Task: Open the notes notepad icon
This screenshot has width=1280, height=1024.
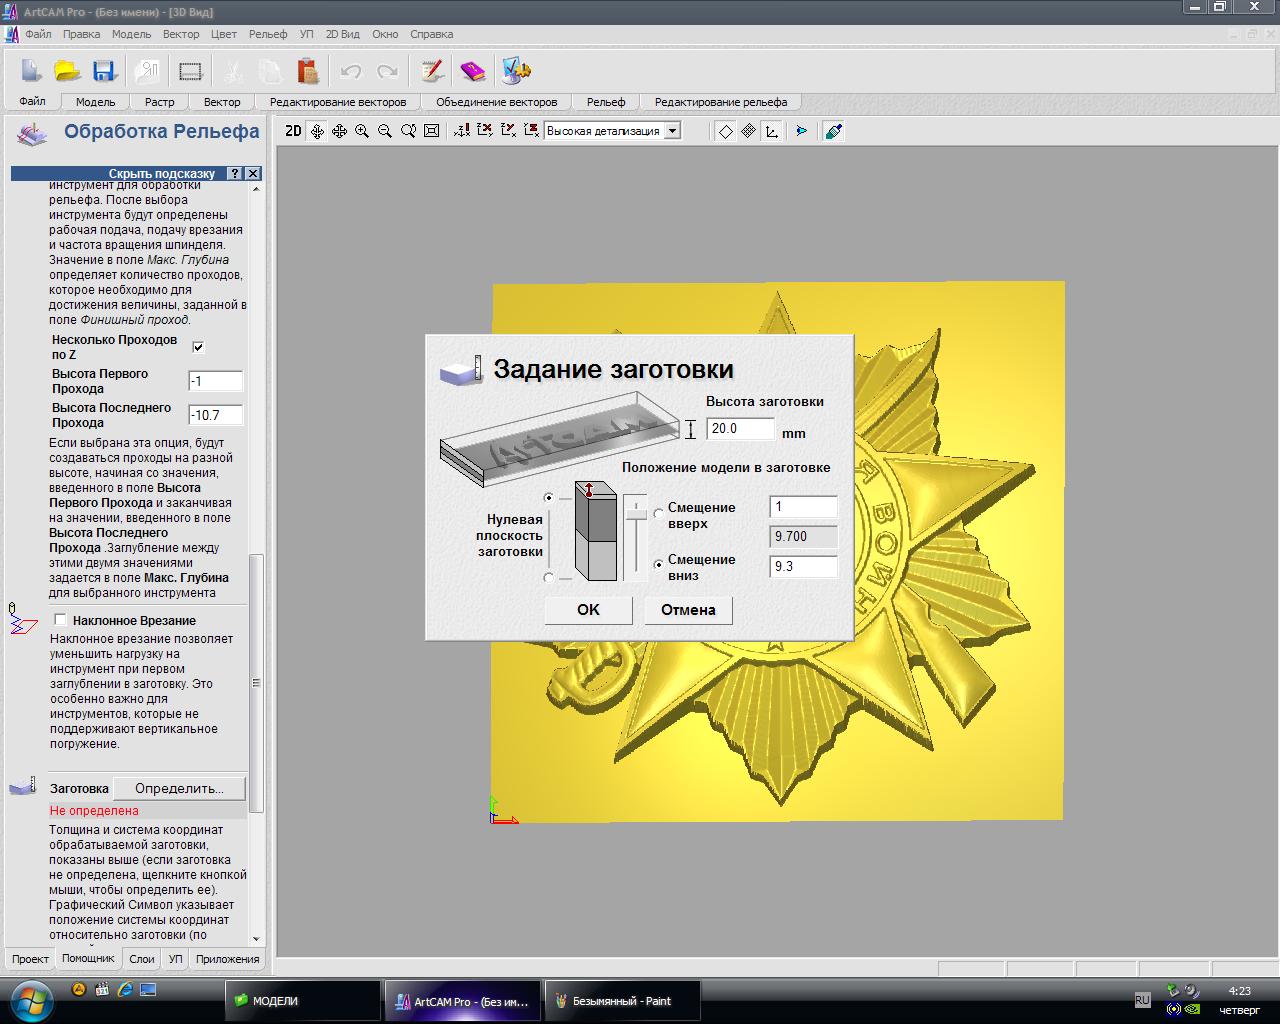Action: point(432,71)
